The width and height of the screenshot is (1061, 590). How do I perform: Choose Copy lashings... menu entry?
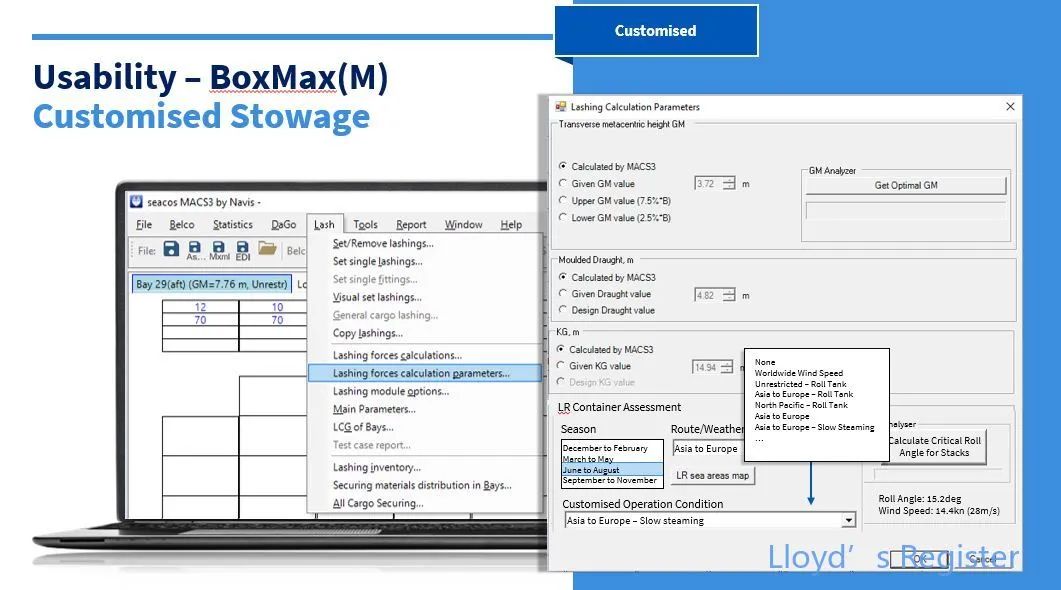pyautogui.click(x=425, y=333)
